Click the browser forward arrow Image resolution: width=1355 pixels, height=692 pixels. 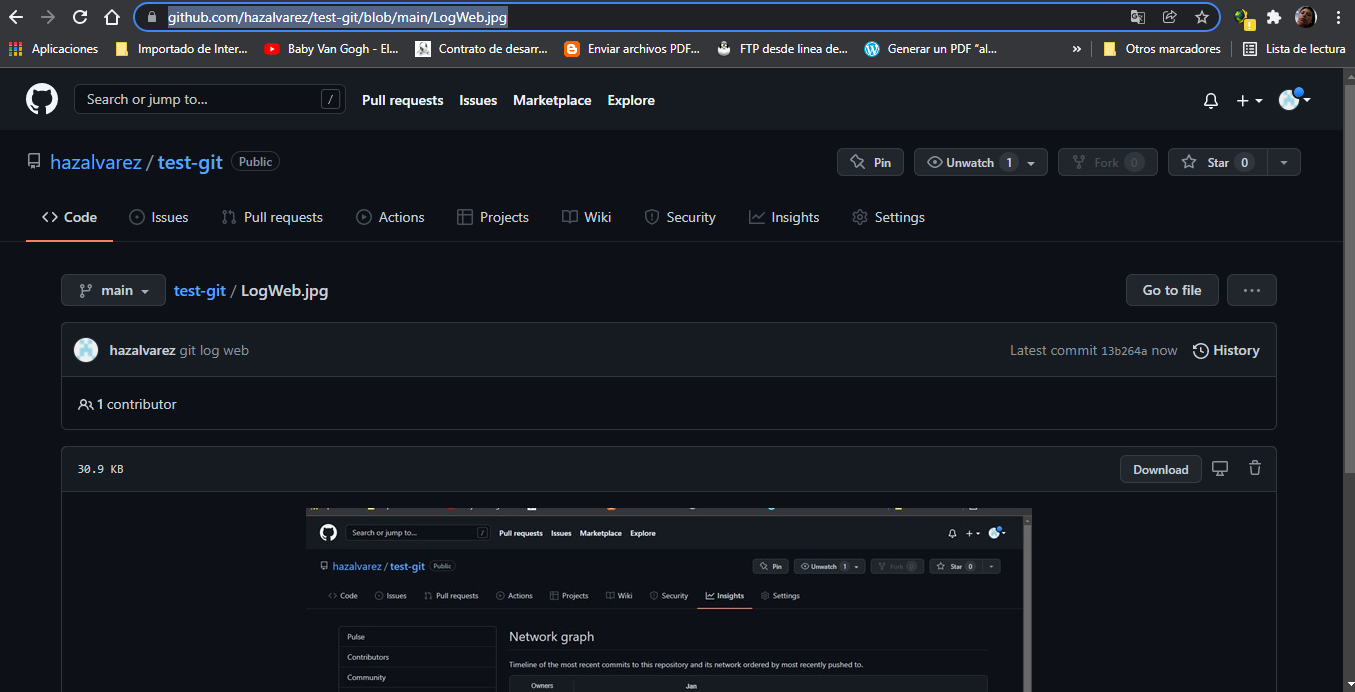point(48,17)
